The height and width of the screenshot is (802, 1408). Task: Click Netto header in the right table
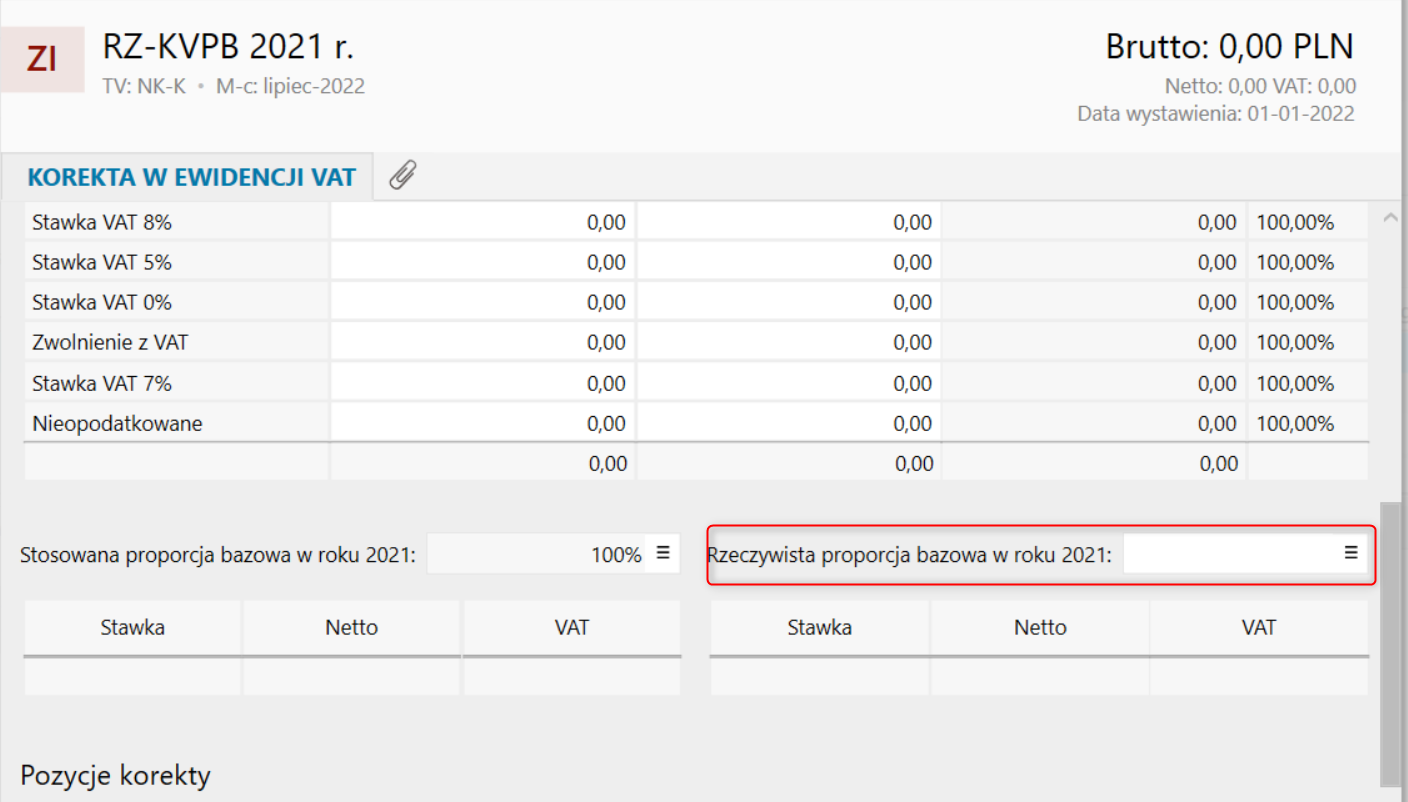pyautogui.click(x=1040, y=628)
